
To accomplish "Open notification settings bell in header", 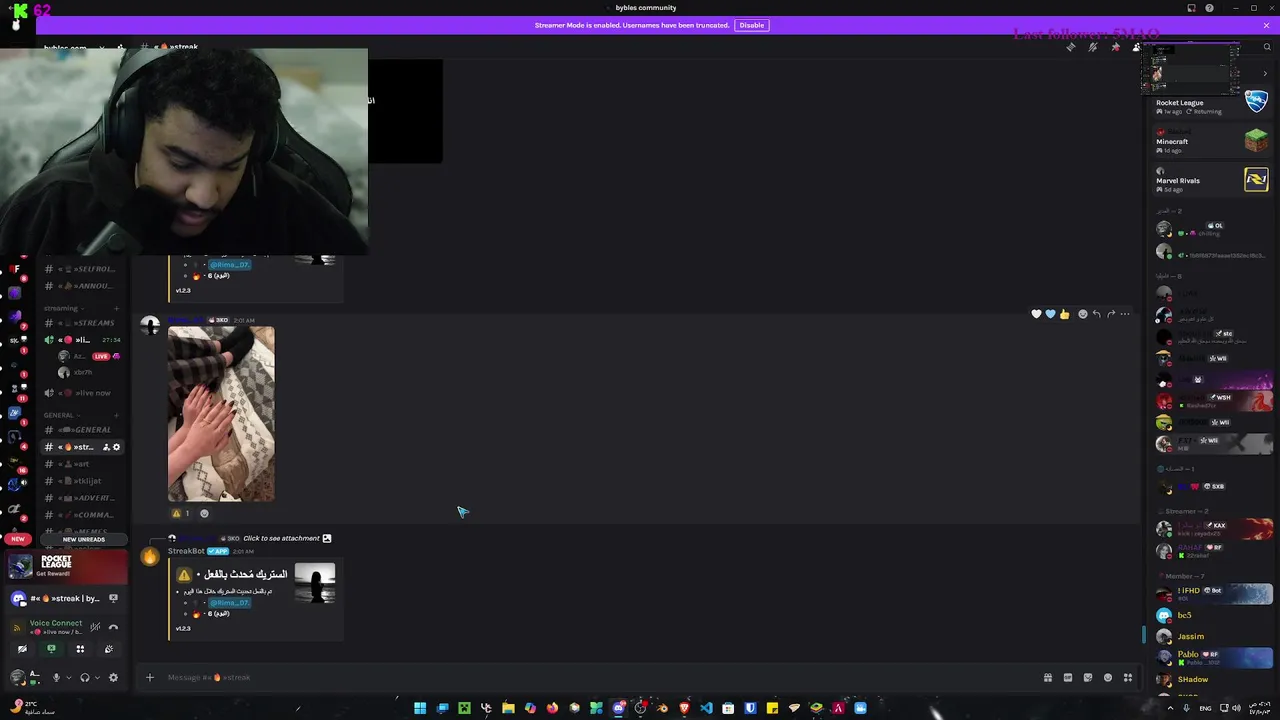I will pos(1093,47).
